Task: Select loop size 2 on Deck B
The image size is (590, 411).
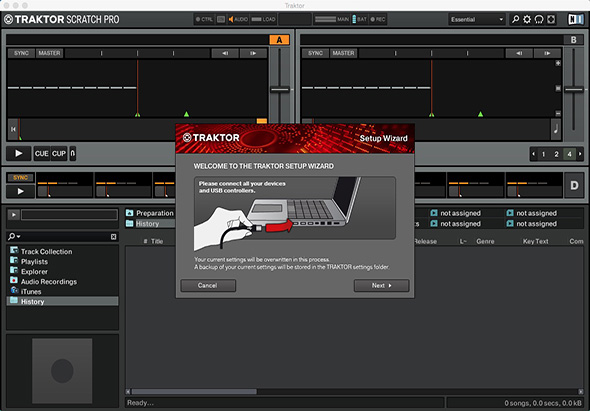Action: [x=556, y=154]
